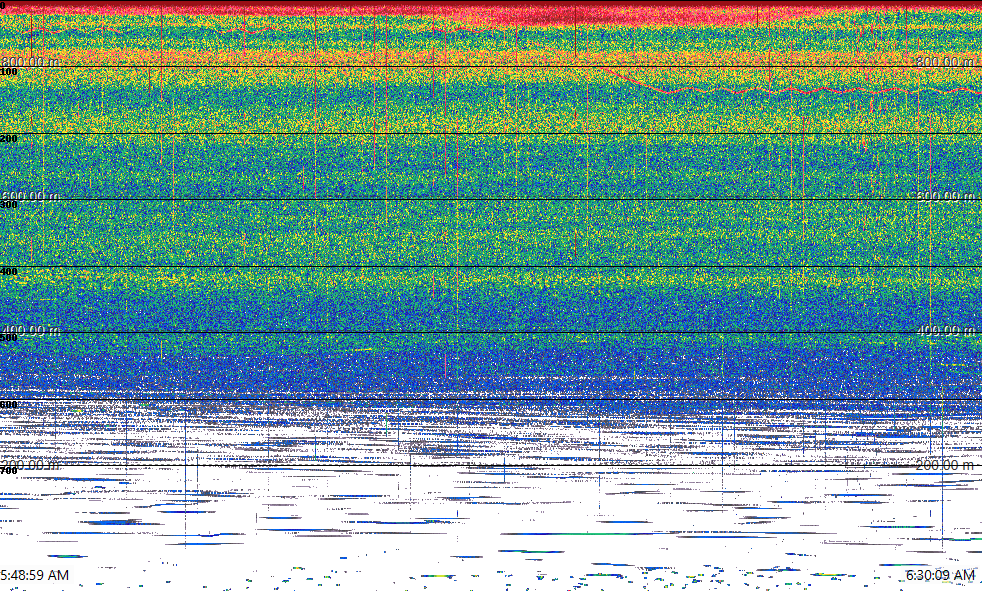Click the left-edge 600.00 m range label
Viewport: 982px width, 592px height.
click(x=30, y=195)
